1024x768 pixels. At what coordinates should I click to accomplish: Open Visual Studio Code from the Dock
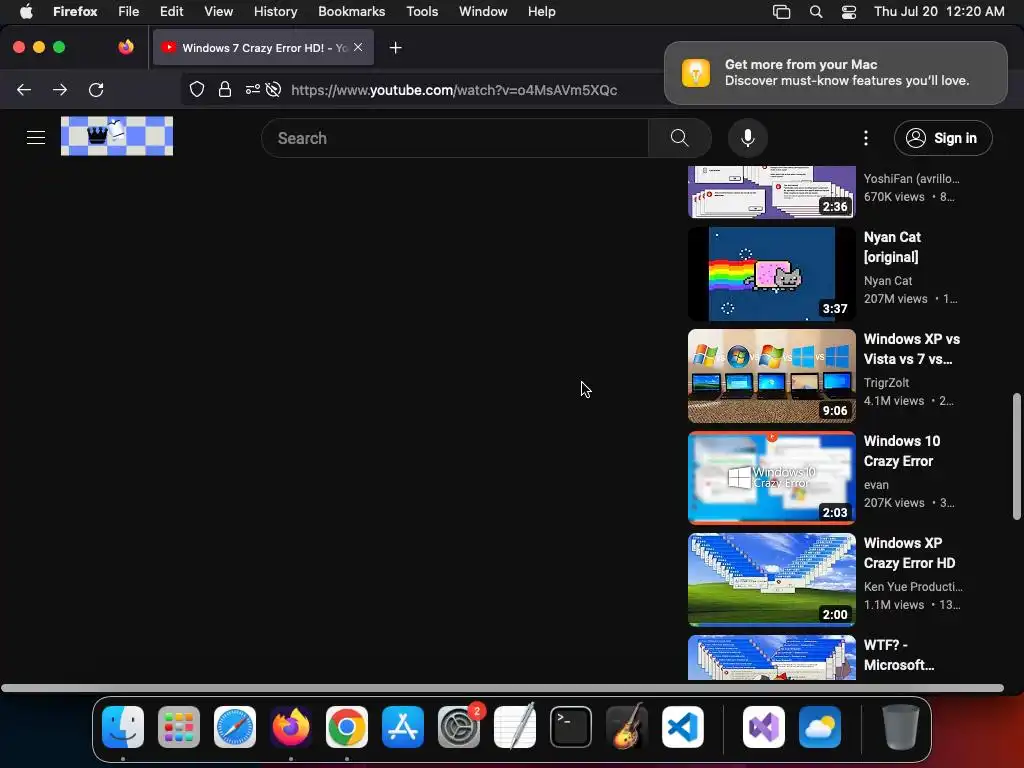[x=683, y=727]
